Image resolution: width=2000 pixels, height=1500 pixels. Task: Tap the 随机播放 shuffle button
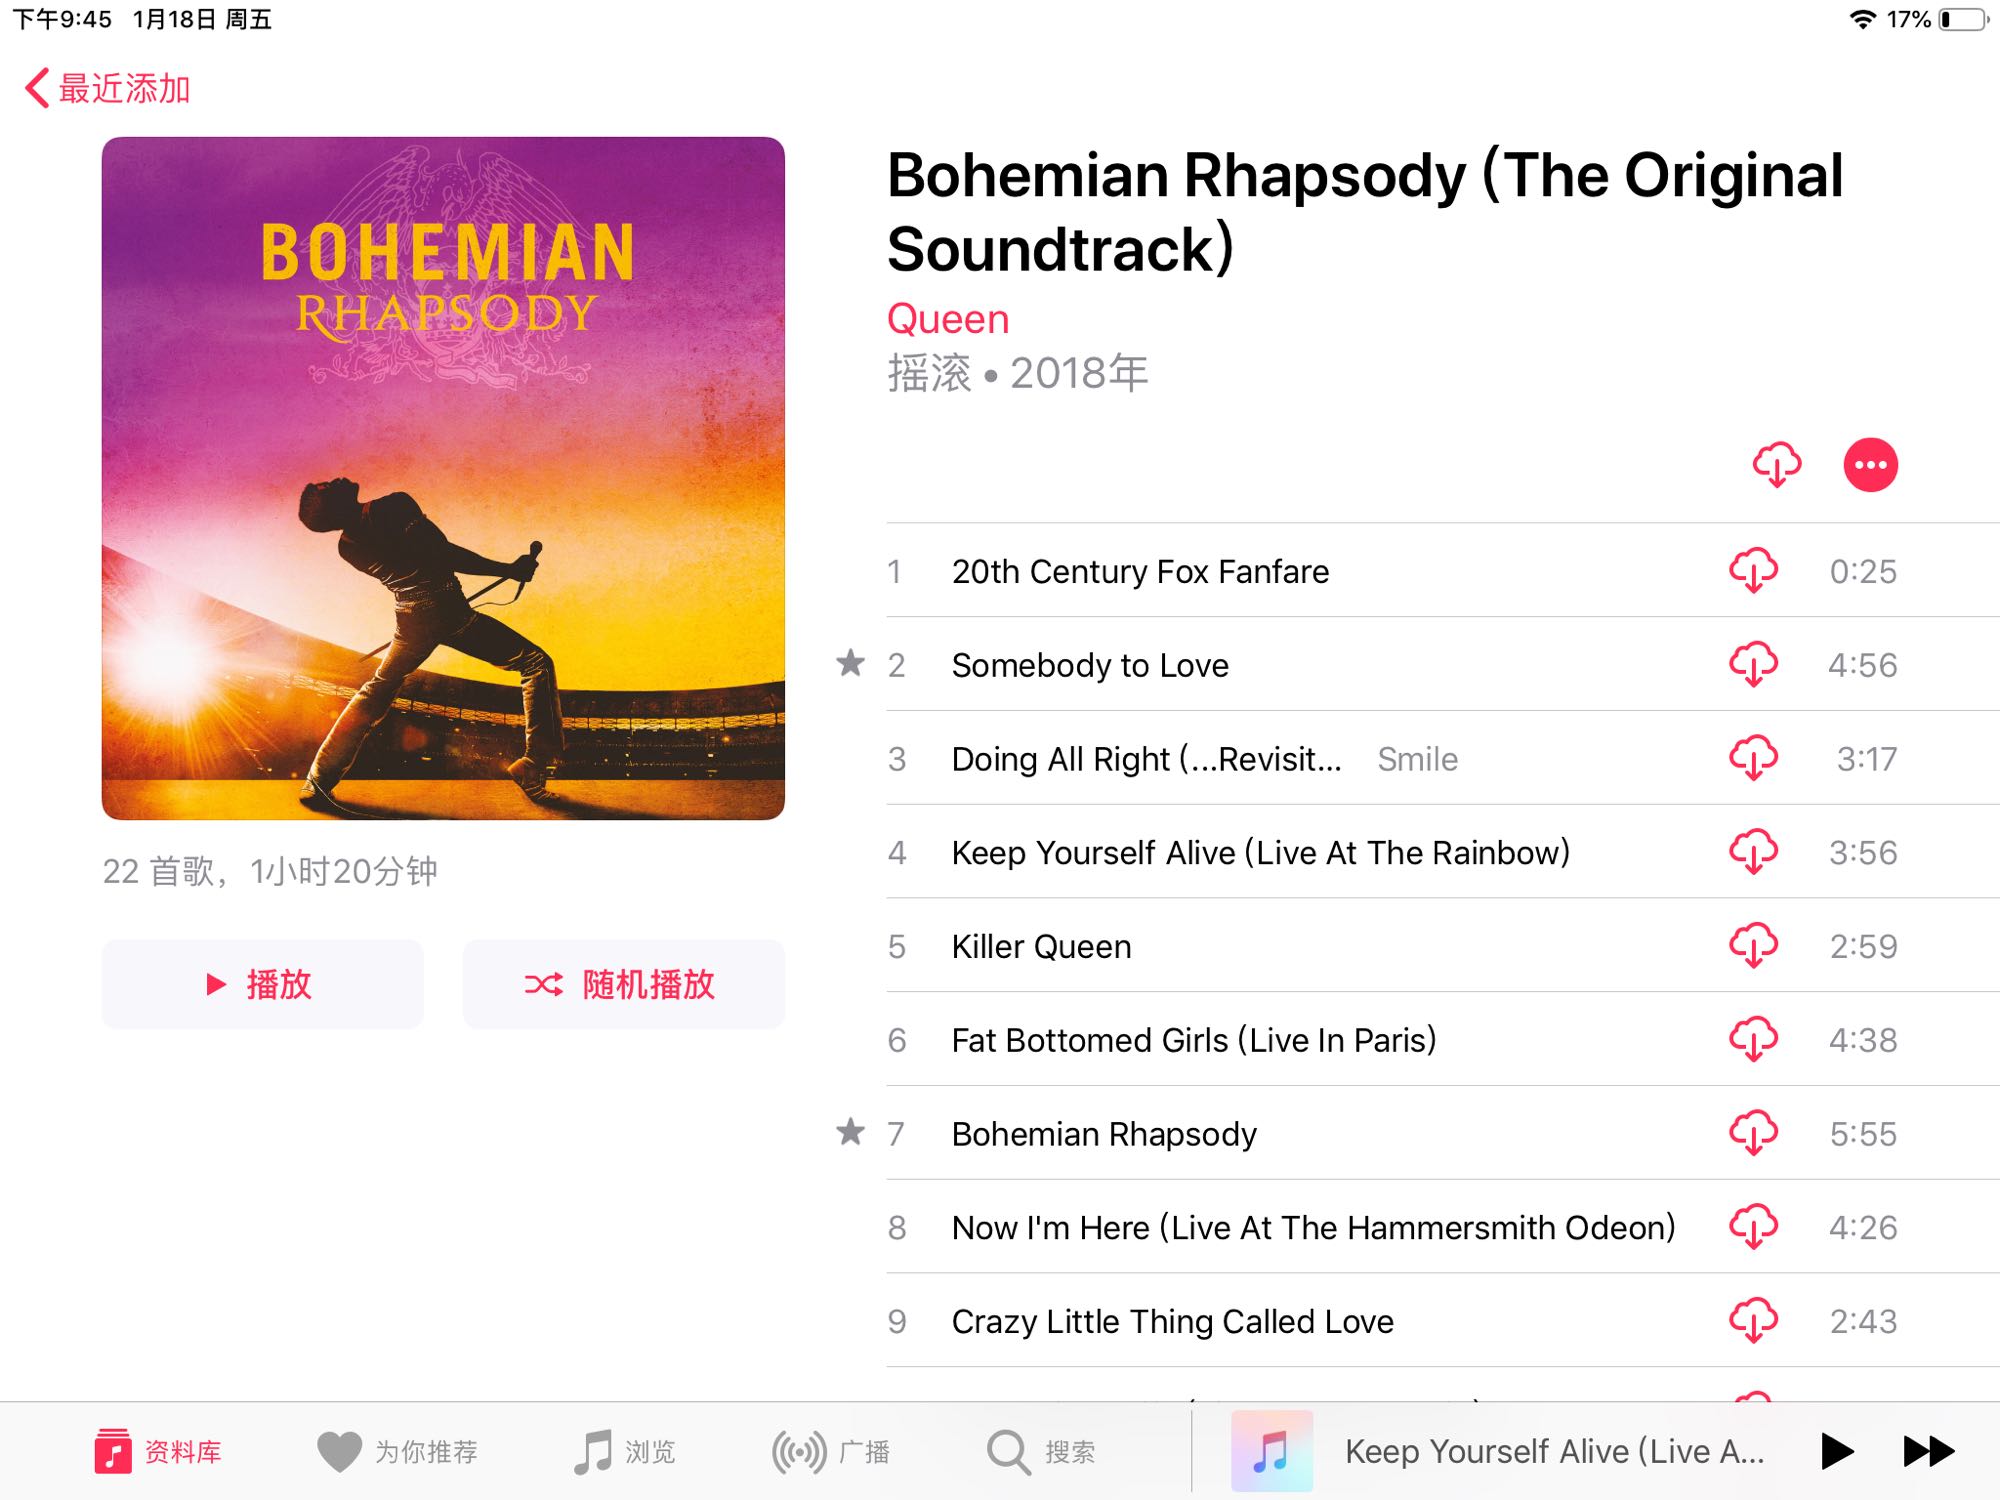(623, 984)
